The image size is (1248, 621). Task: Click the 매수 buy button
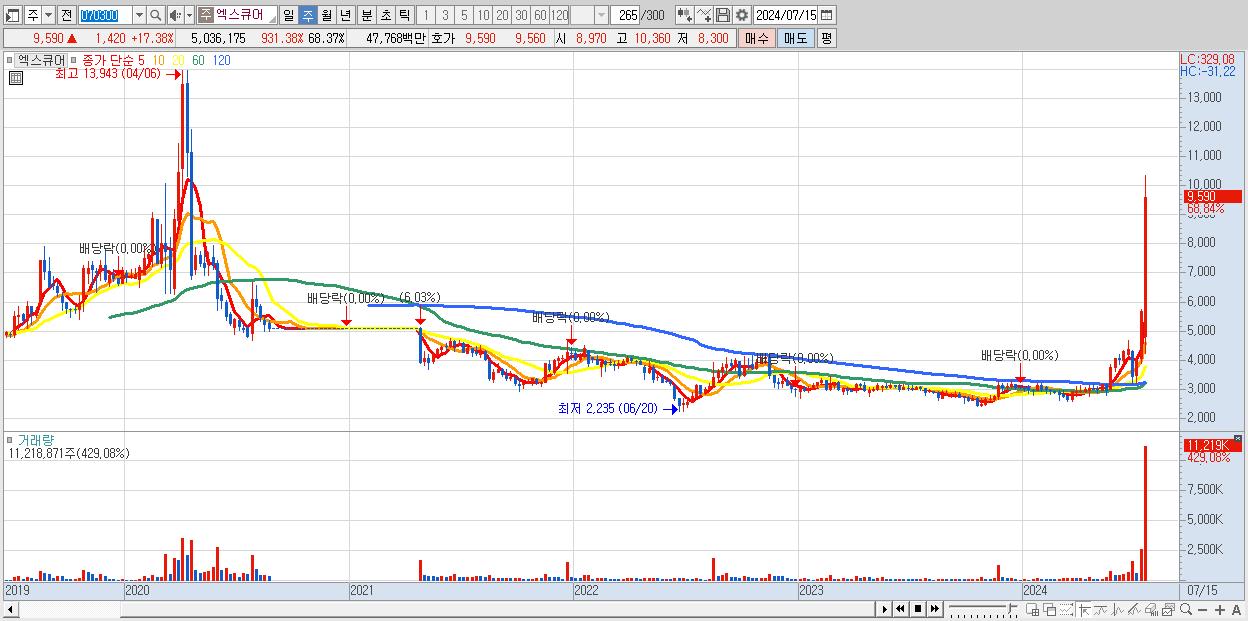pyautogui.click(x=756, y=38)
